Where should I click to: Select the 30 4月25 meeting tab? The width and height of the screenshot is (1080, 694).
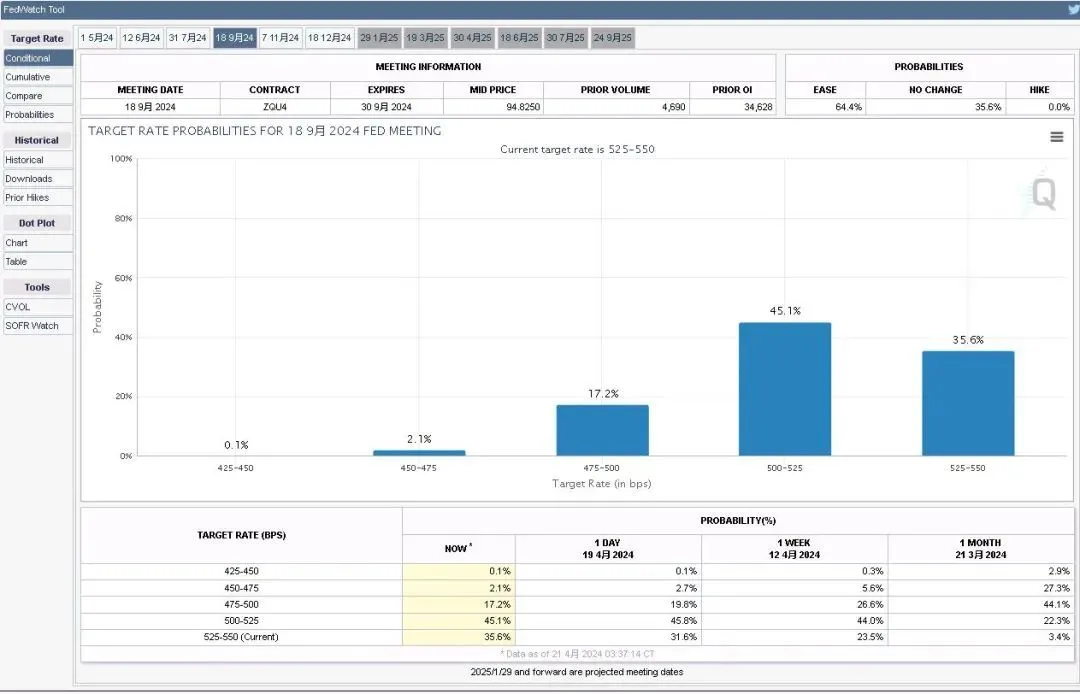pos(472,38)
